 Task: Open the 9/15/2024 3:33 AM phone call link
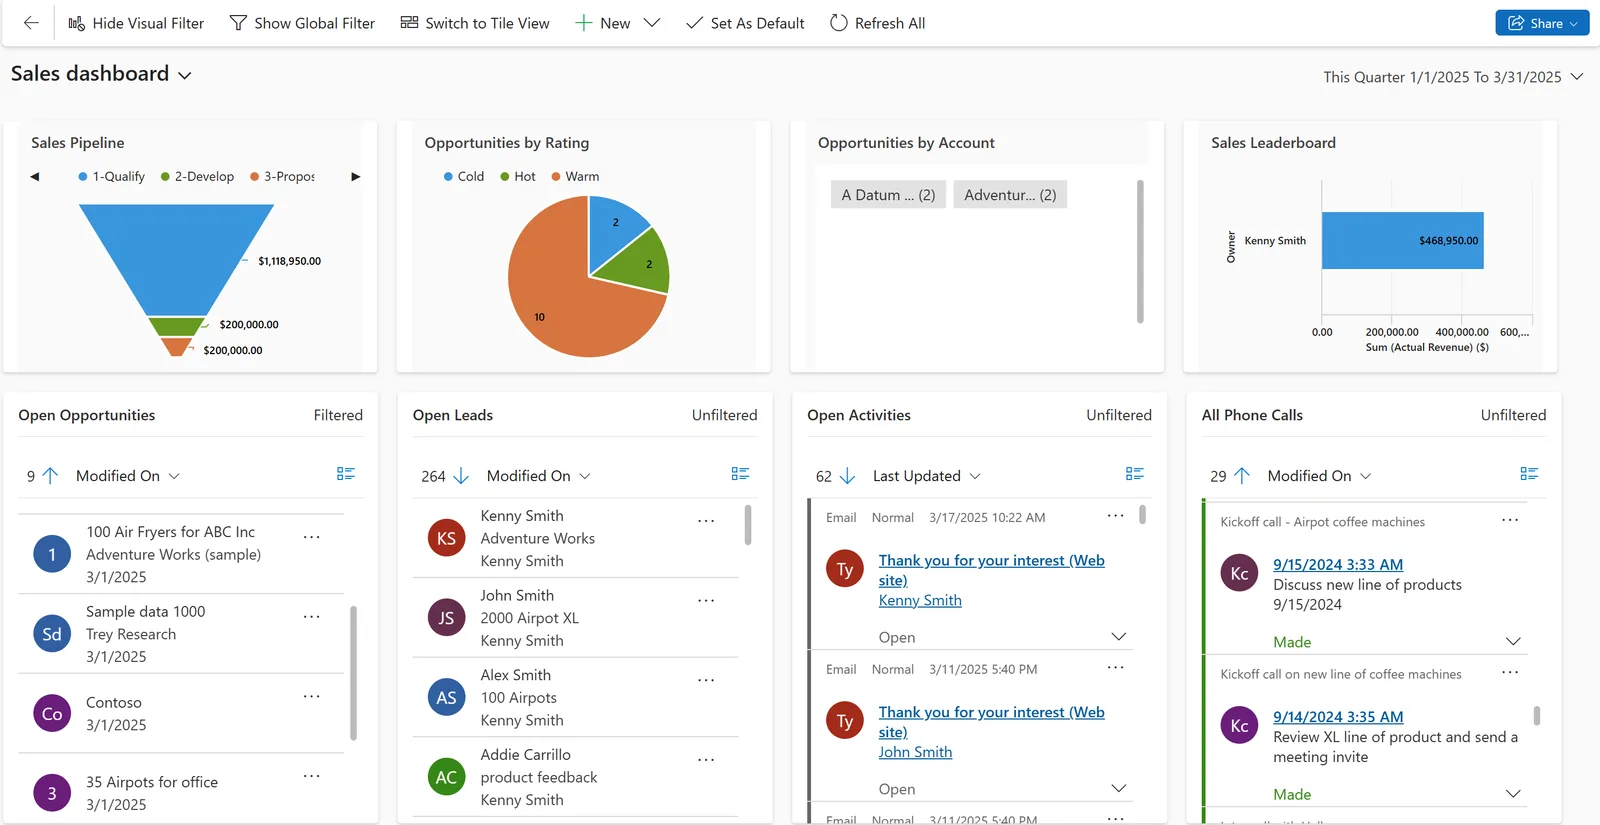(1338, 565)
